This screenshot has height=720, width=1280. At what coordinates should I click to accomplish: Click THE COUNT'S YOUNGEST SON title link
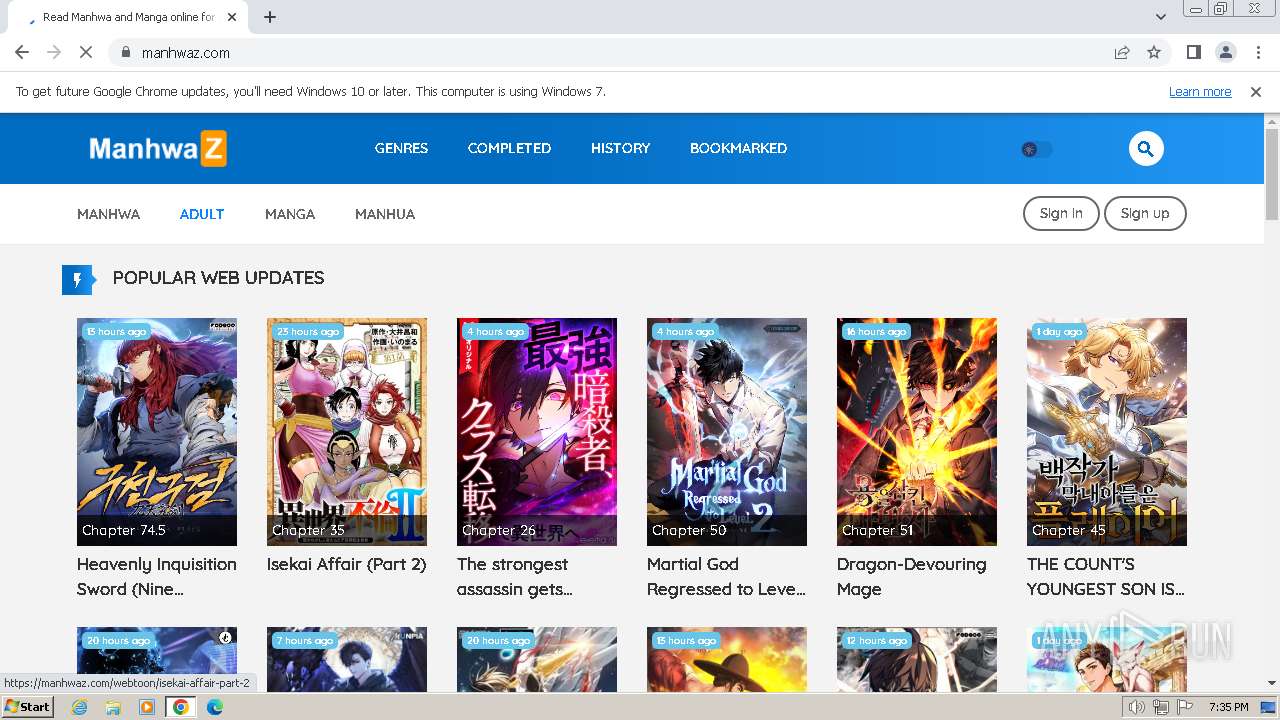1106,577
